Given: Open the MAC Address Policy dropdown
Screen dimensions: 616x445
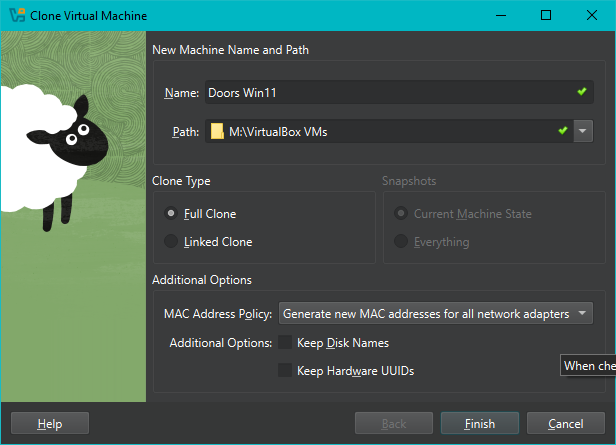Looking at the screenshot, I should (435, 314).
